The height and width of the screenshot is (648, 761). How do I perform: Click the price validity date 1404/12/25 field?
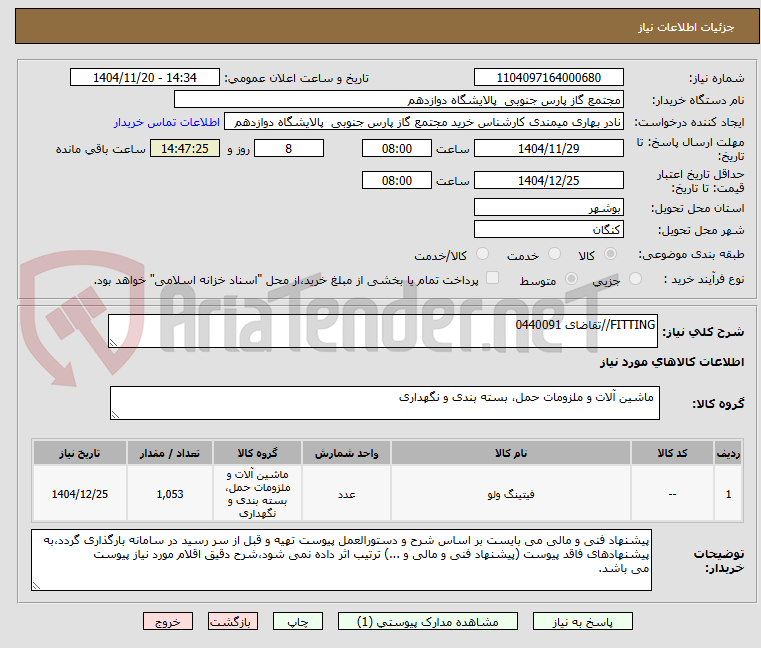(x=548, y=181)
